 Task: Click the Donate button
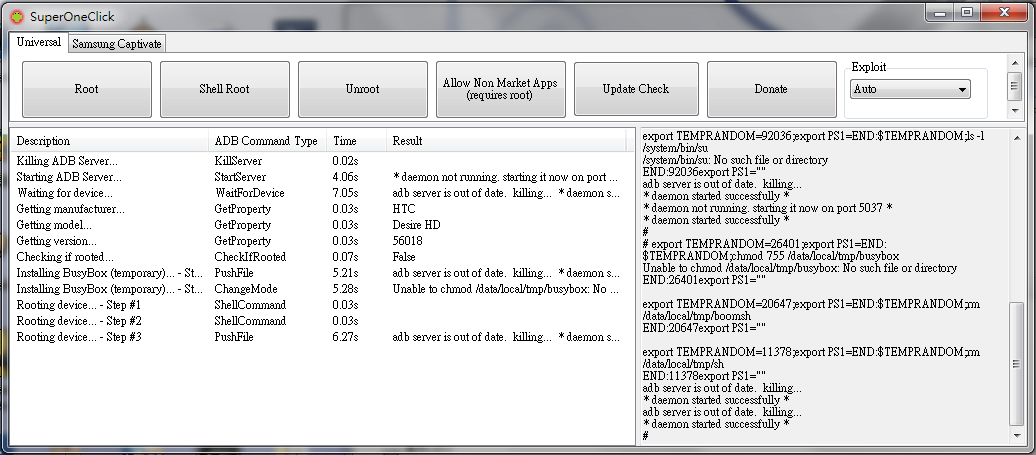coord(771,89)
